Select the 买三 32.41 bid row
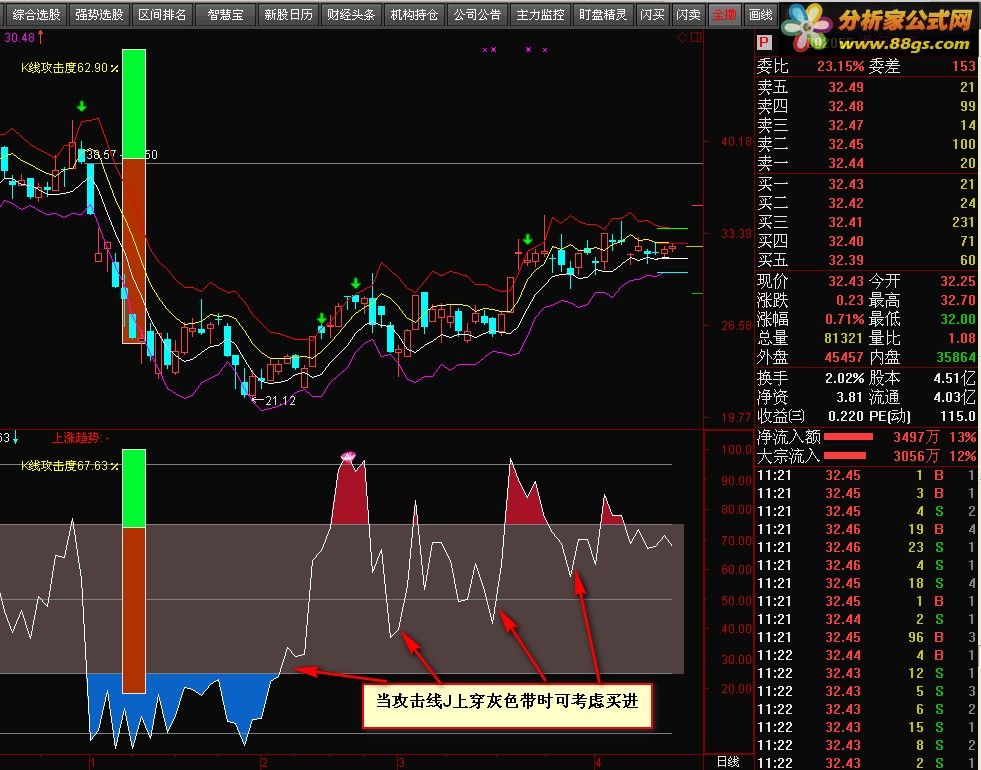Viewport: 981px width, 770px height. (x=867, y=222)
